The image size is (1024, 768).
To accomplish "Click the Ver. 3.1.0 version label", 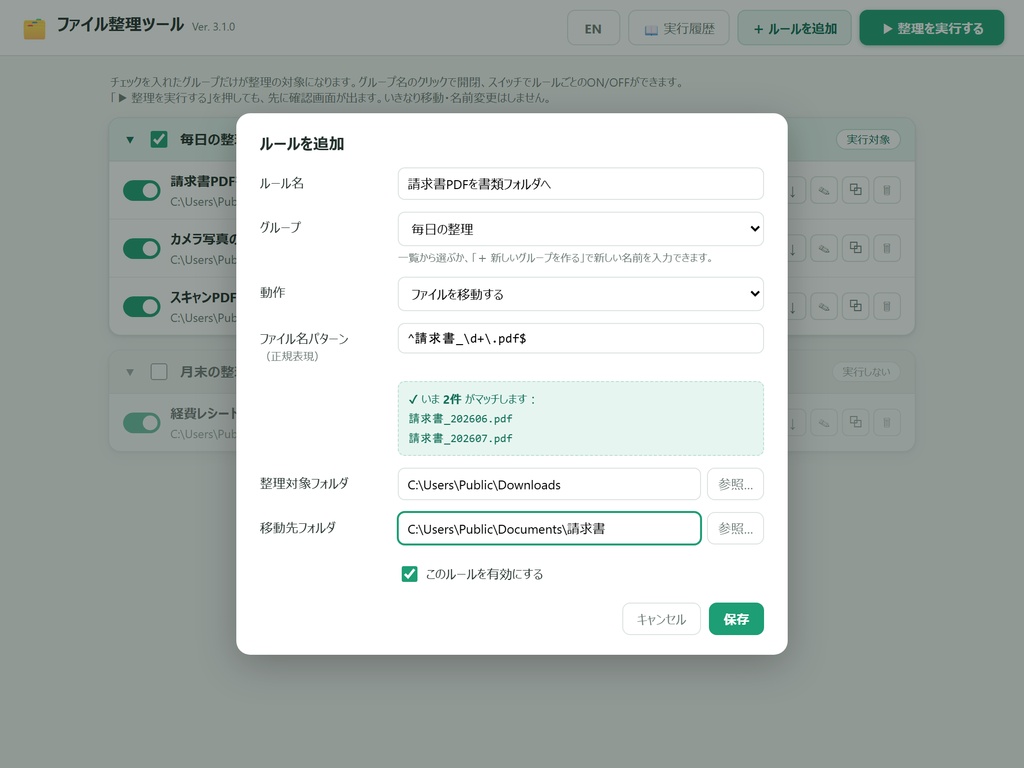I will tap(214, 27).
